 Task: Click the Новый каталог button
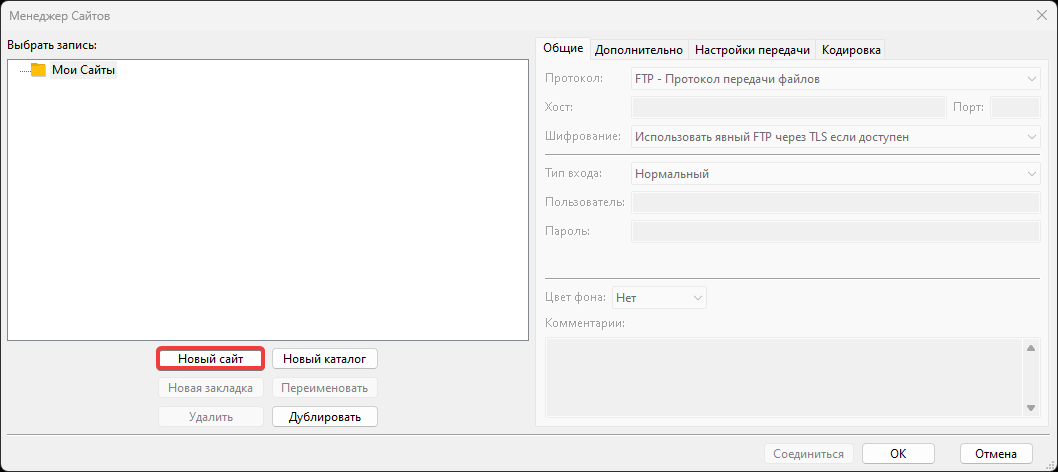pos(325,359)
